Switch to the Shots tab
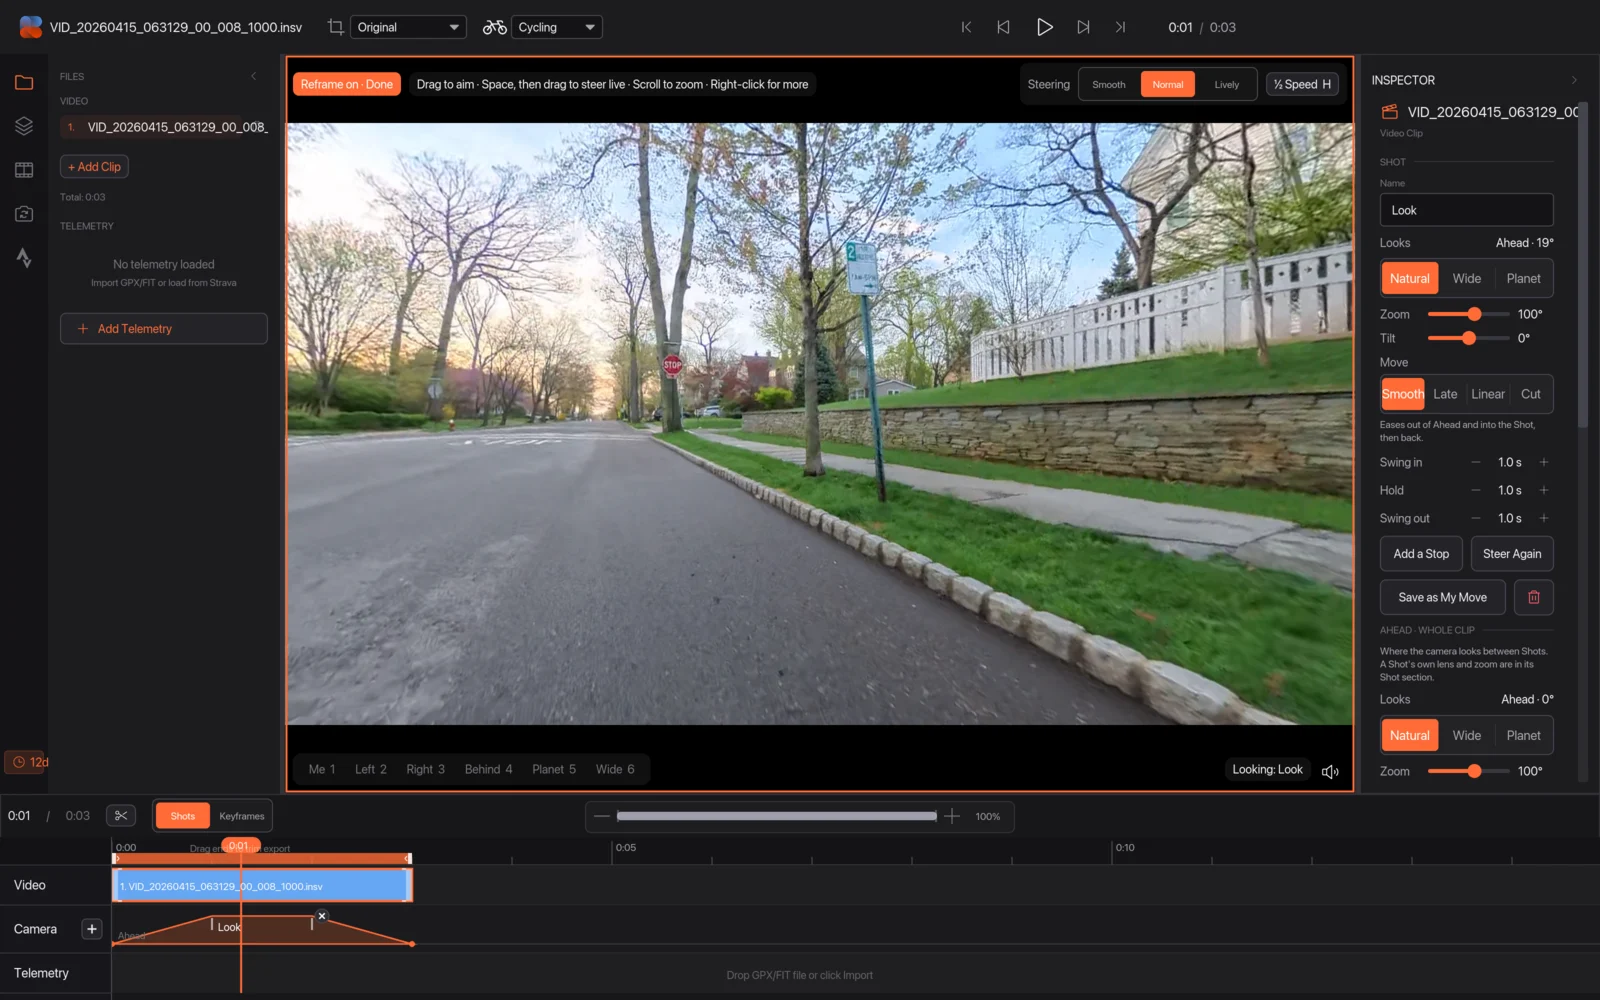The height and width of the screenshot is (1000, 1600). coord(183,816)
